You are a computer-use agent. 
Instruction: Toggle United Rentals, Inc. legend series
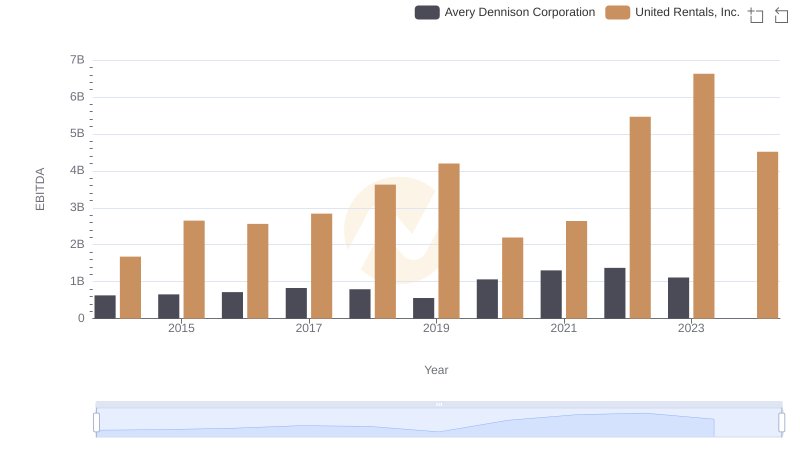click(x=672, y=12)
